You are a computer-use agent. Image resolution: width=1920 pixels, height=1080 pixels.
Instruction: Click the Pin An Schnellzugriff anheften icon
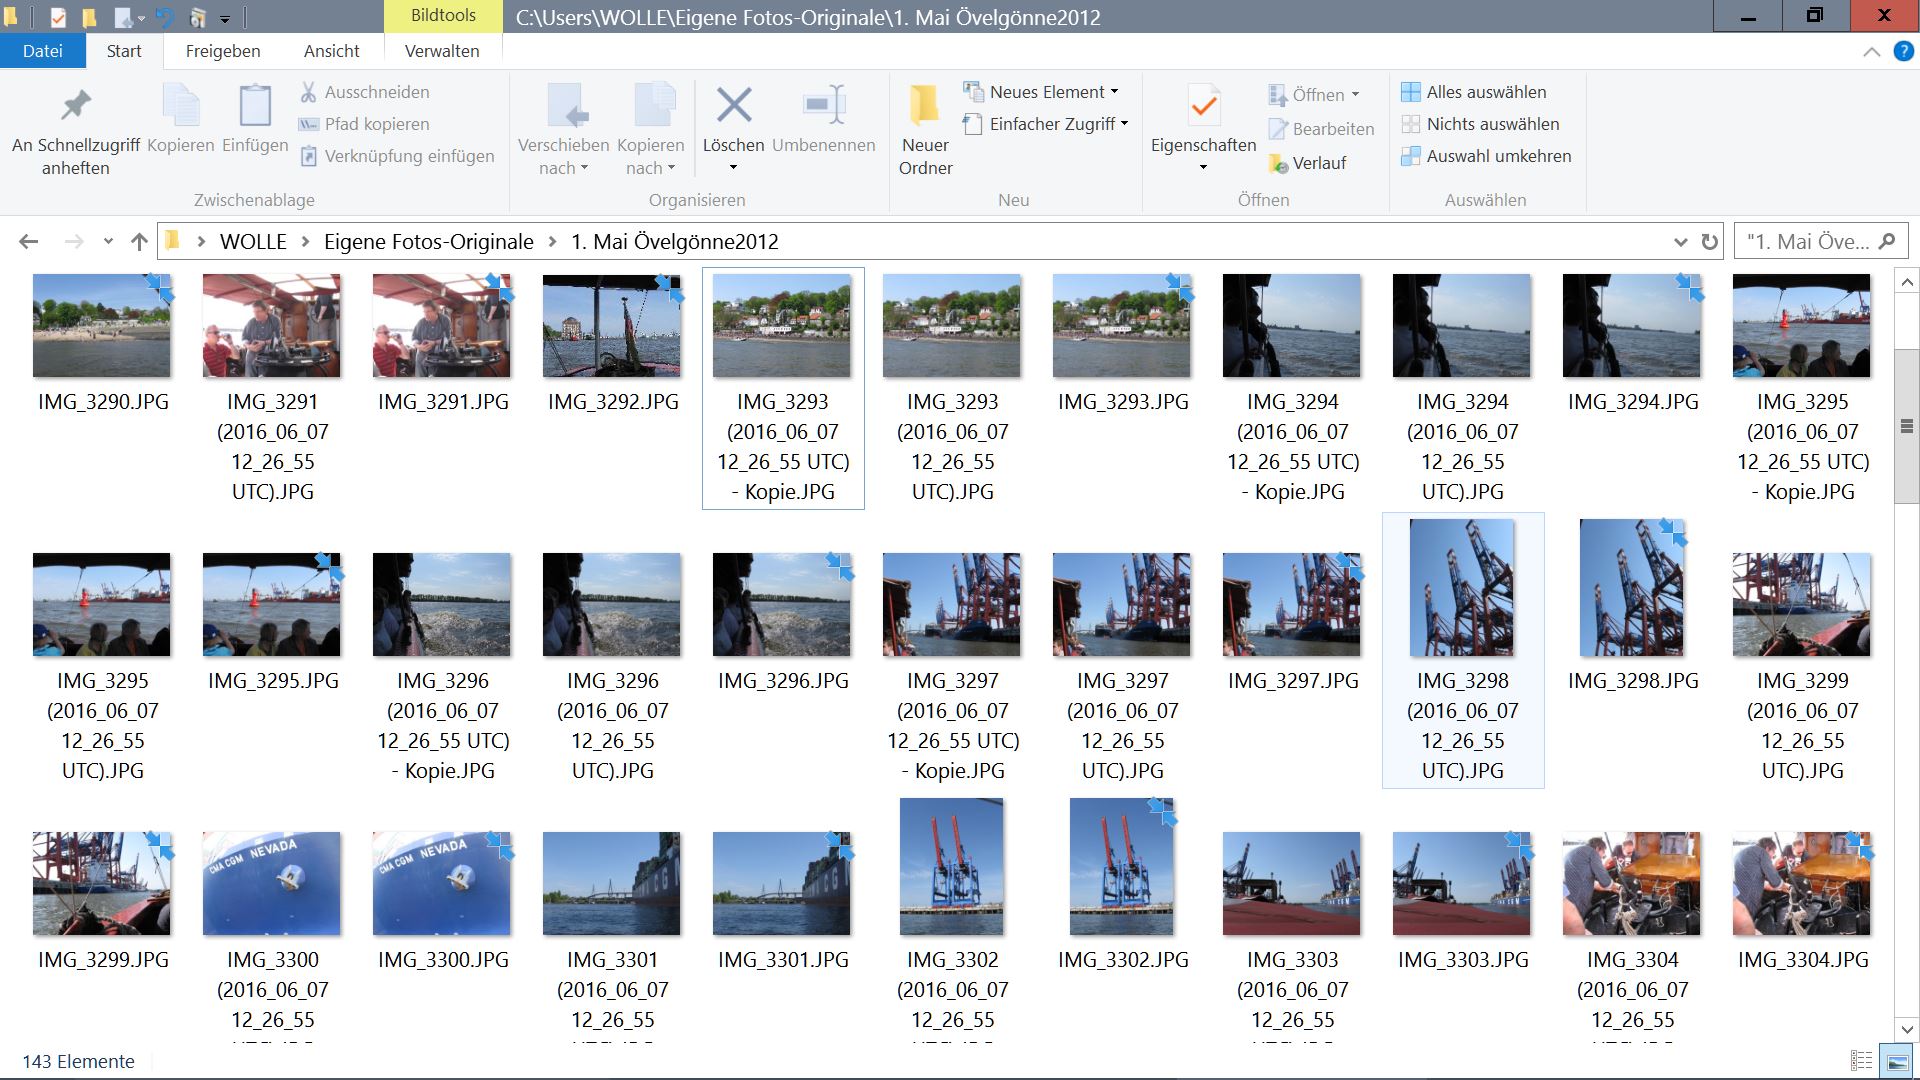pos(76,106)
